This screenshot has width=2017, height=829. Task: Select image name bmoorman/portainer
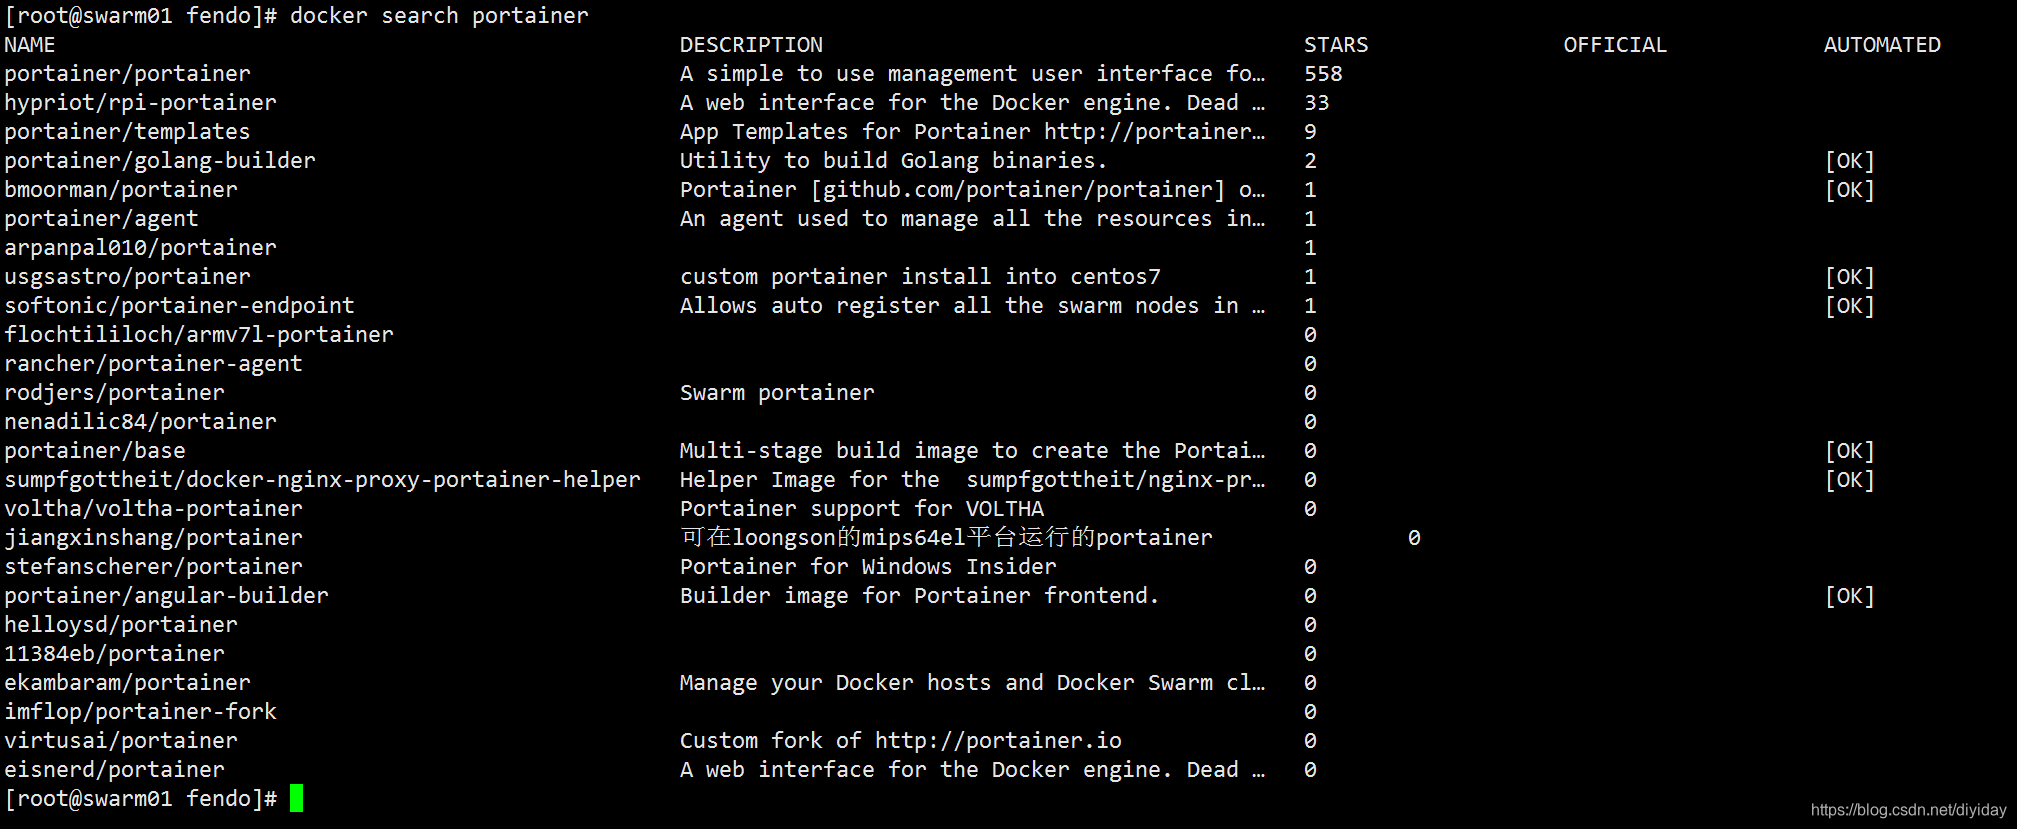tap(121, 190)
